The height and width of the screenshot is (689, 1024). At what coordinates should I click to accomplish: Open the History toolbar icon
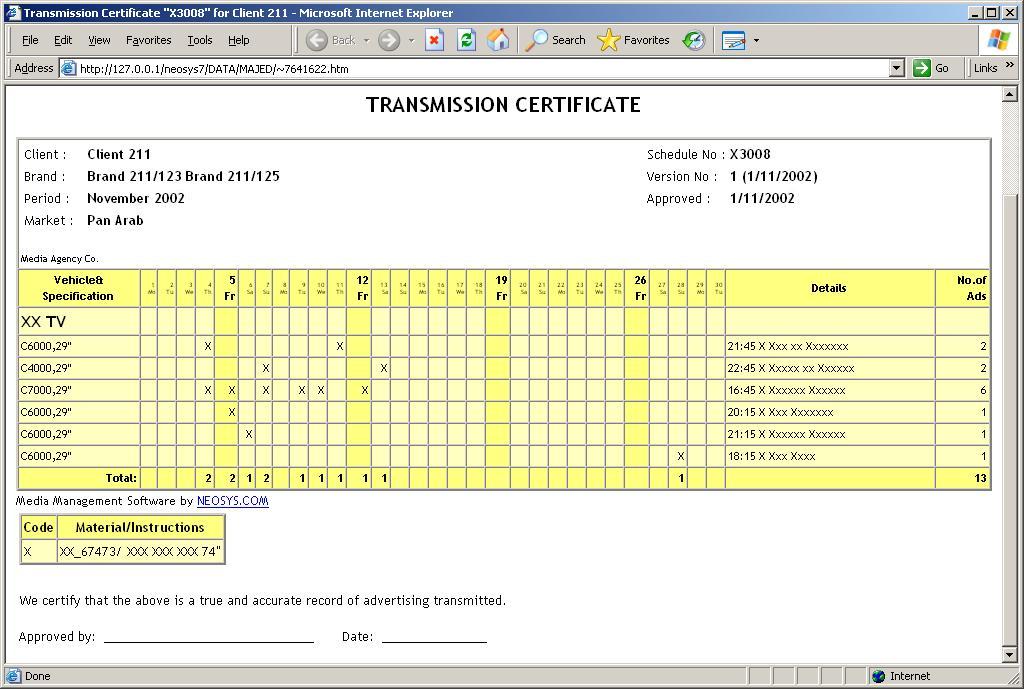(693, 40)
